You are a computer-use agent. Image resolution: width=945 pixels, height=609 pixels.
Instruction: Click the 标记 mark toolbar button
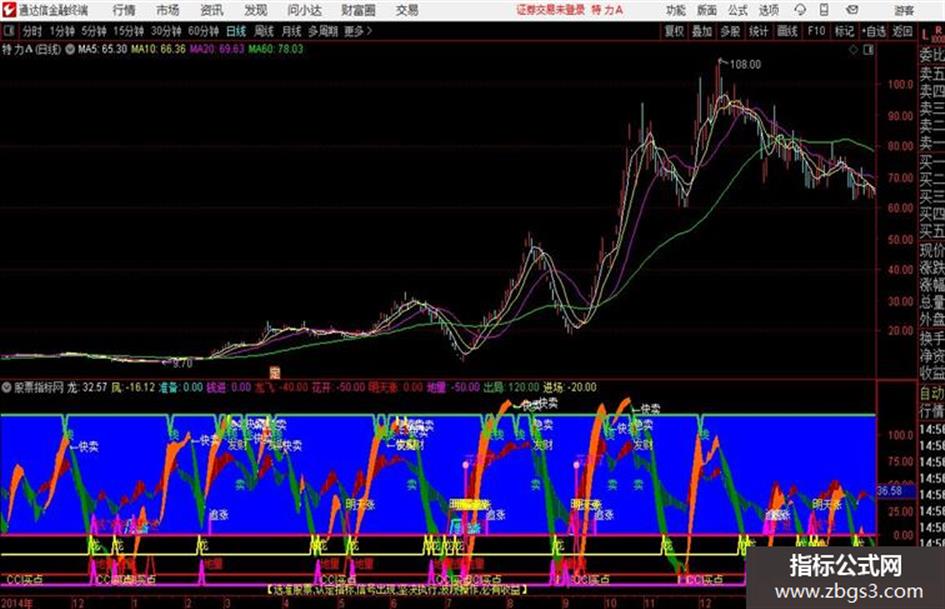(844, 31)
